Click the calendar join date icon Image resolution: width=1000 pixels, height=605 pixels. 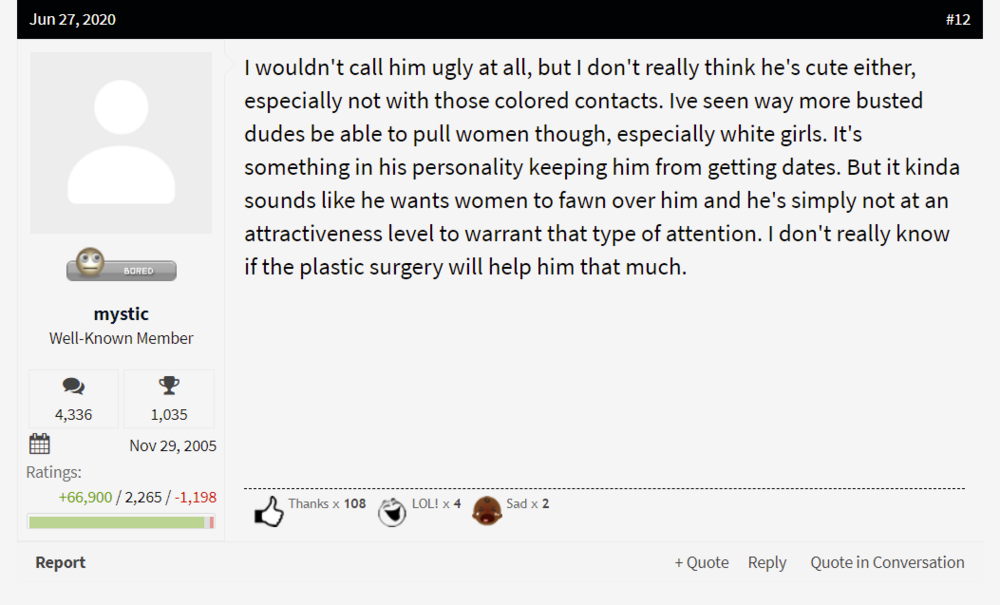40,444
